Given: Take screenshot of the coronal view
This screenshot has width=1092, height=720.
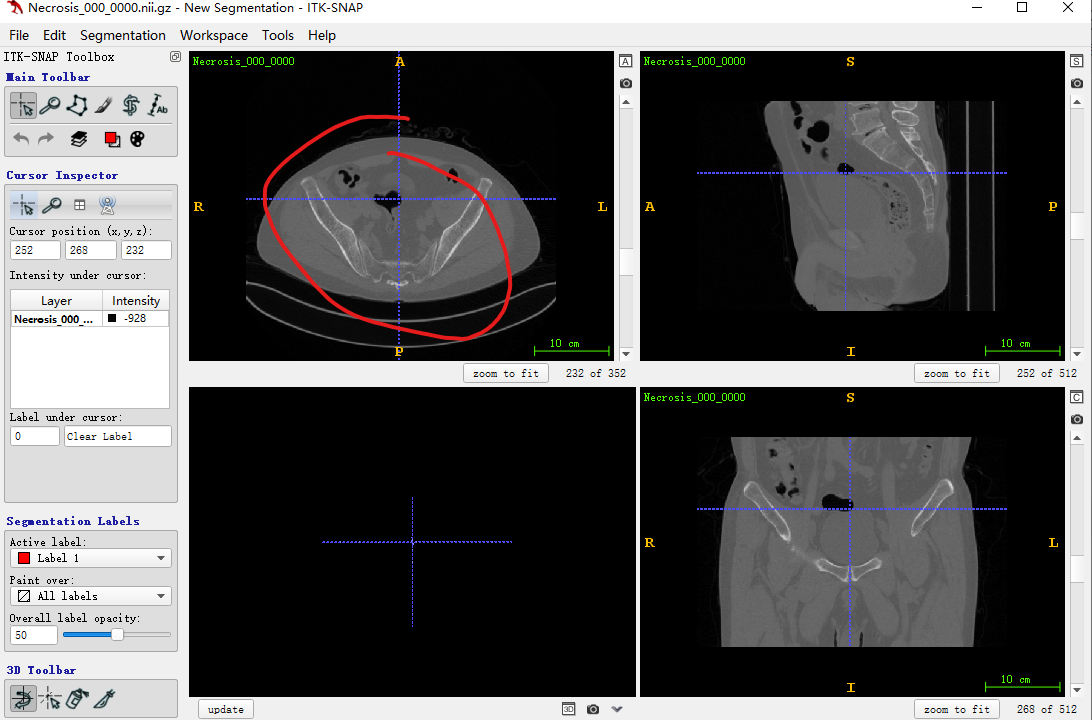Looking at the screenshot, I should click(1077, 419).
